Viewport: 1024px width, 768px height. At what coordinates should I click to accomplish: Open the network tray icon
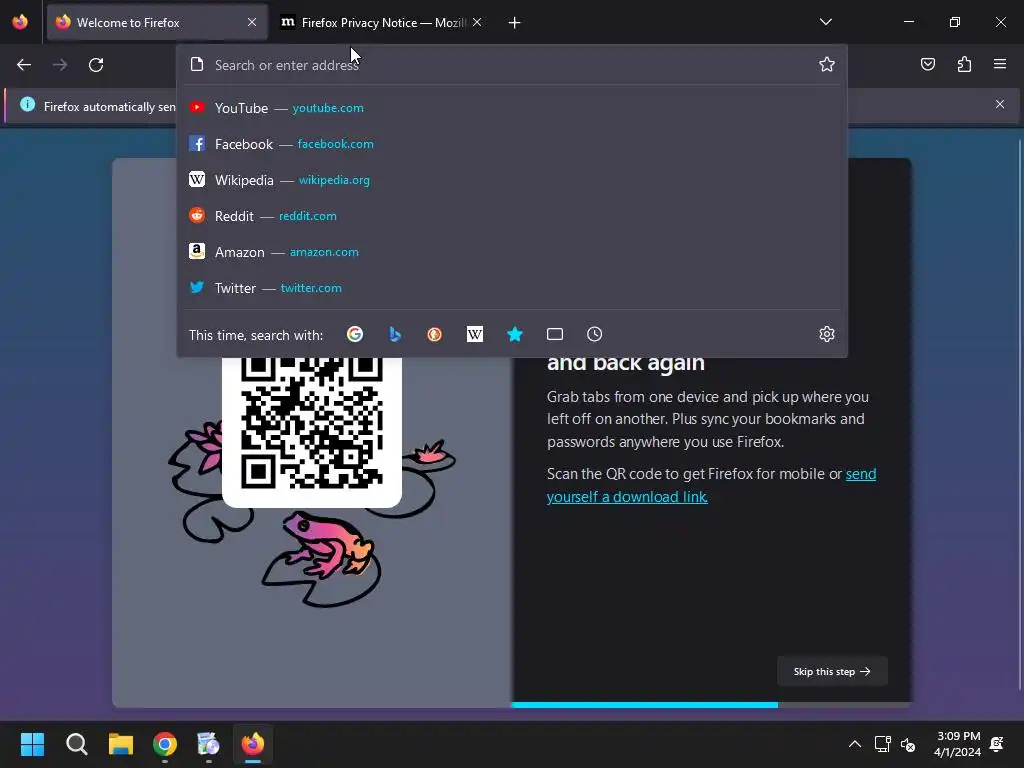pyautogui.click(x=882, y=744)
